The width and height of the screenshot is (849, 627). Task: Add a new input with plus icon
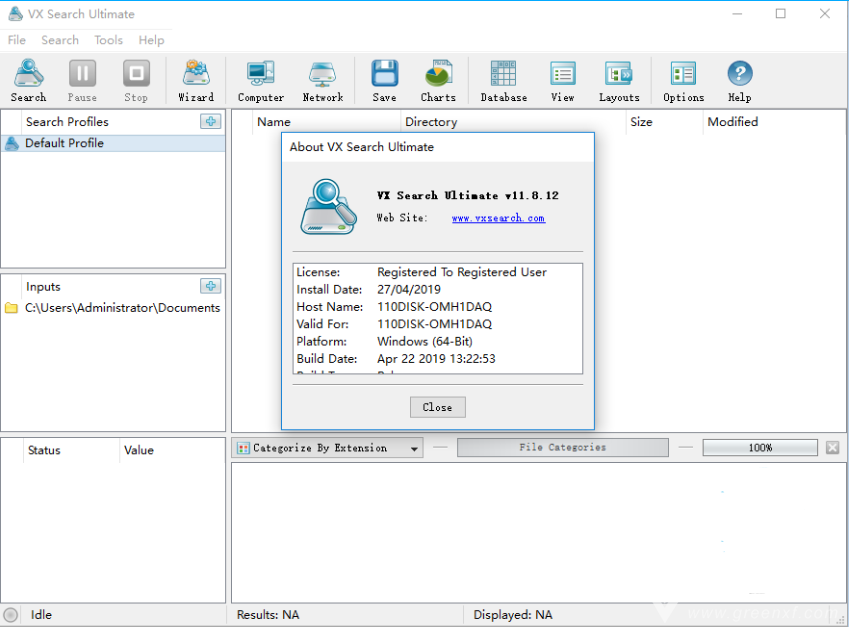coord(211,286)
